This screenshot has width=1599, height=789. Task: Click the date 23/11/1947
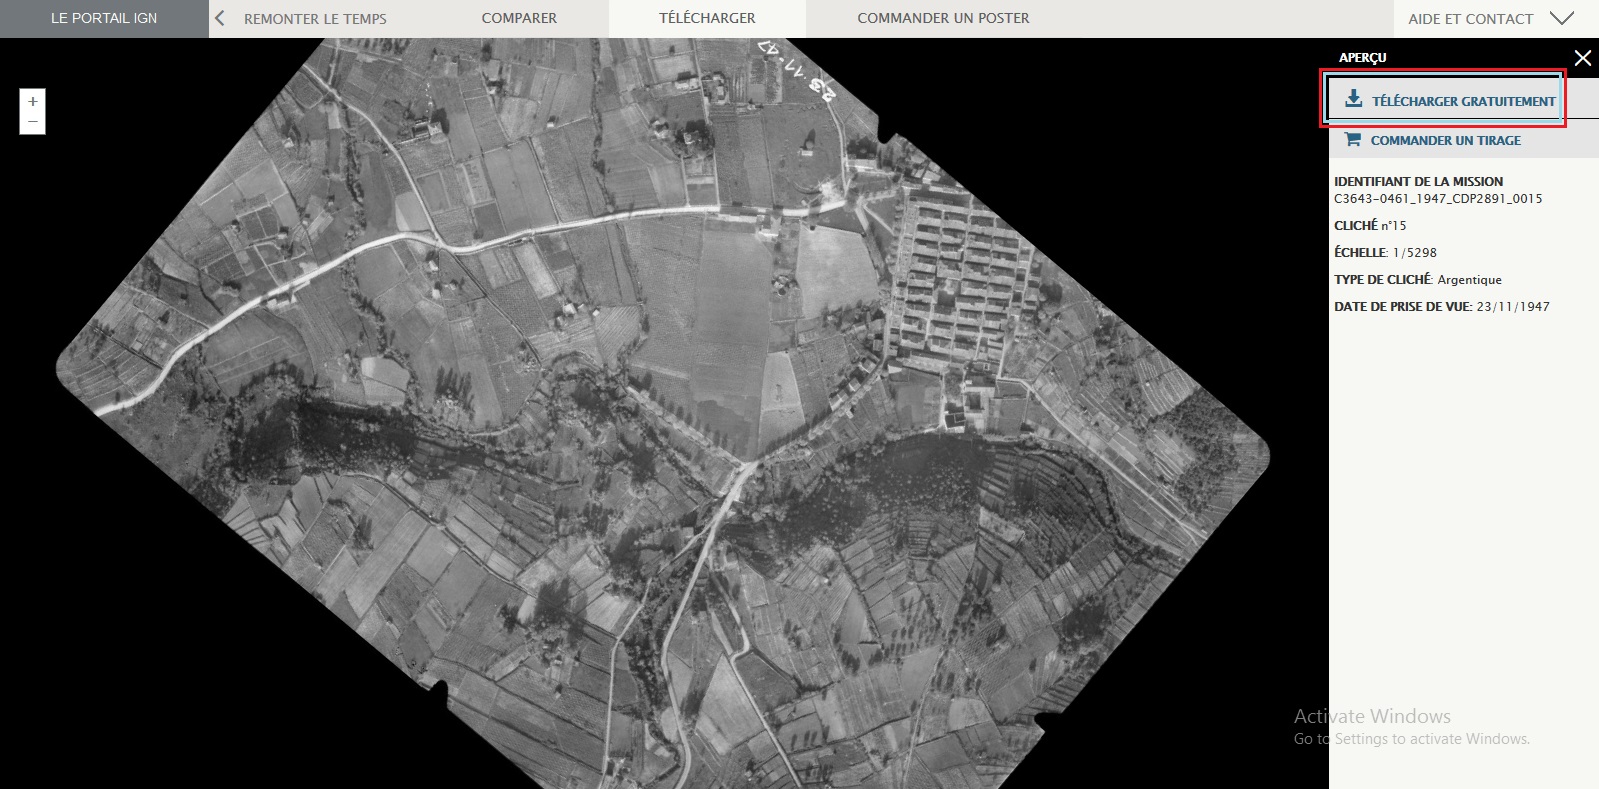(x=1513, y=306)
